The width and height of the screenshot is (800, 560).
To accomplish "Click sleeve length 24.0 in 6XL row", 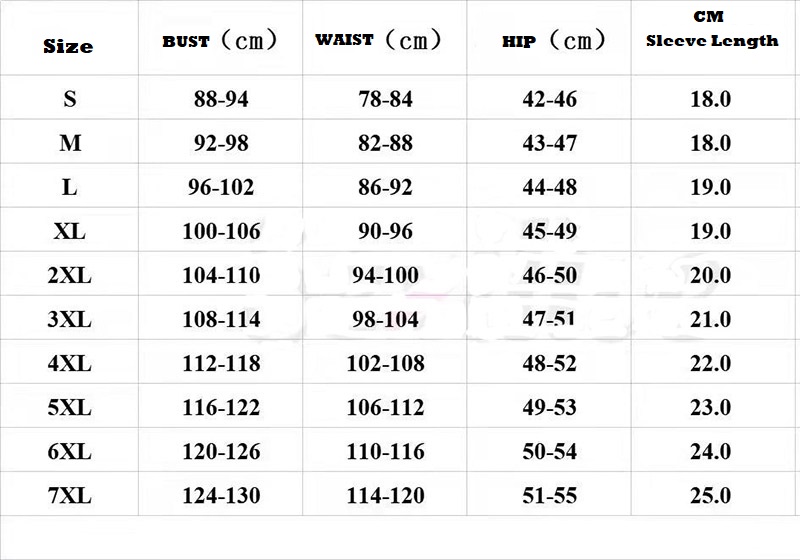I will [711, 451].
